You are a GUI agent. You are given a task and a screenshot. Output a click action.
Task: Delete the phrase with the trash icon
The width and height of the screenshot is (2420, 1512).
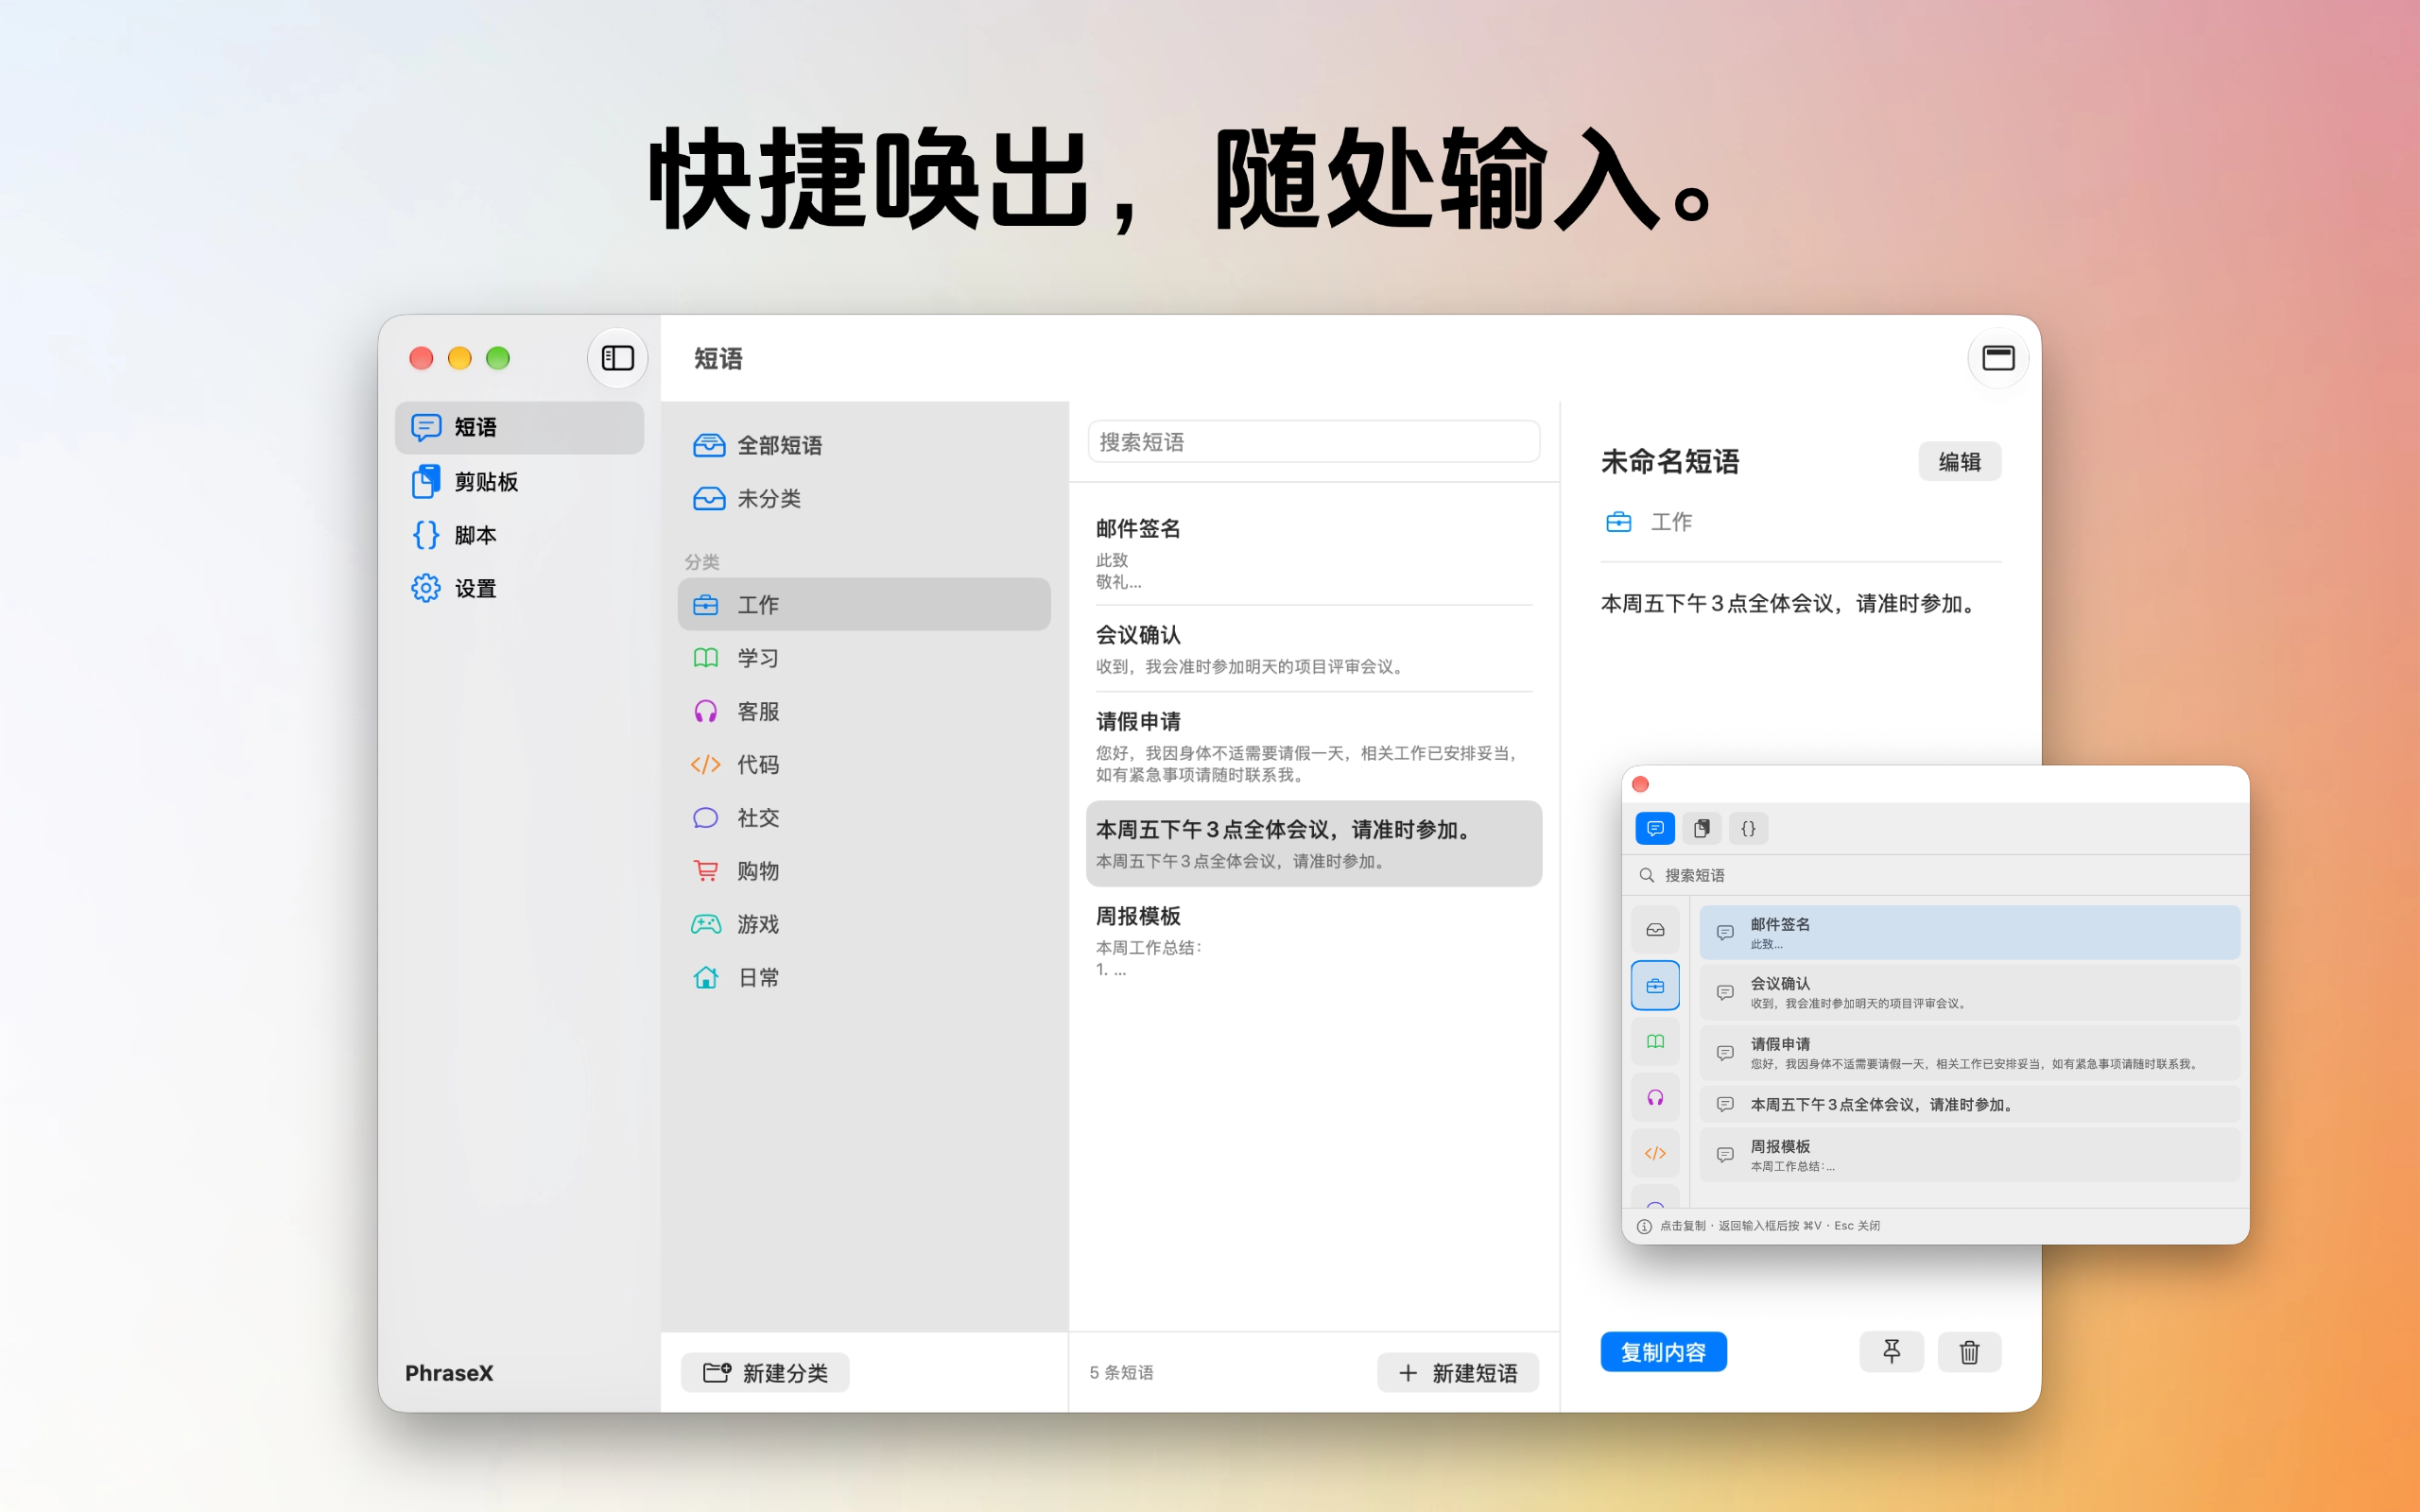pos(1969,1352)
